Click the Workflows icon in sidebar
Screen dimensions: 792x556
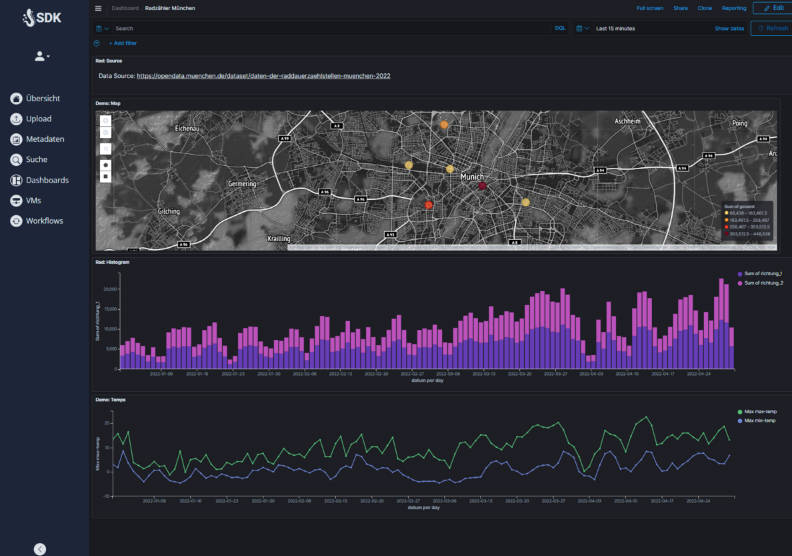[x=16, y=221]
